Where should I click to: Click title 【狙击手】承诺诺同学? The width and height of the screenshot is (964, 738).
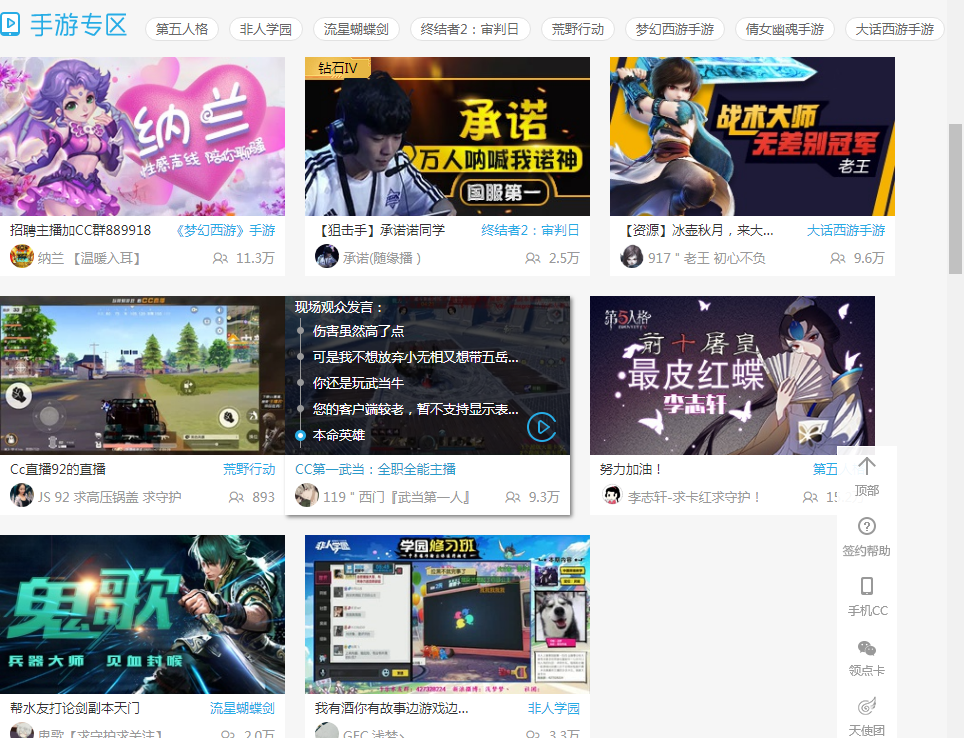click(x=380, y=231)
